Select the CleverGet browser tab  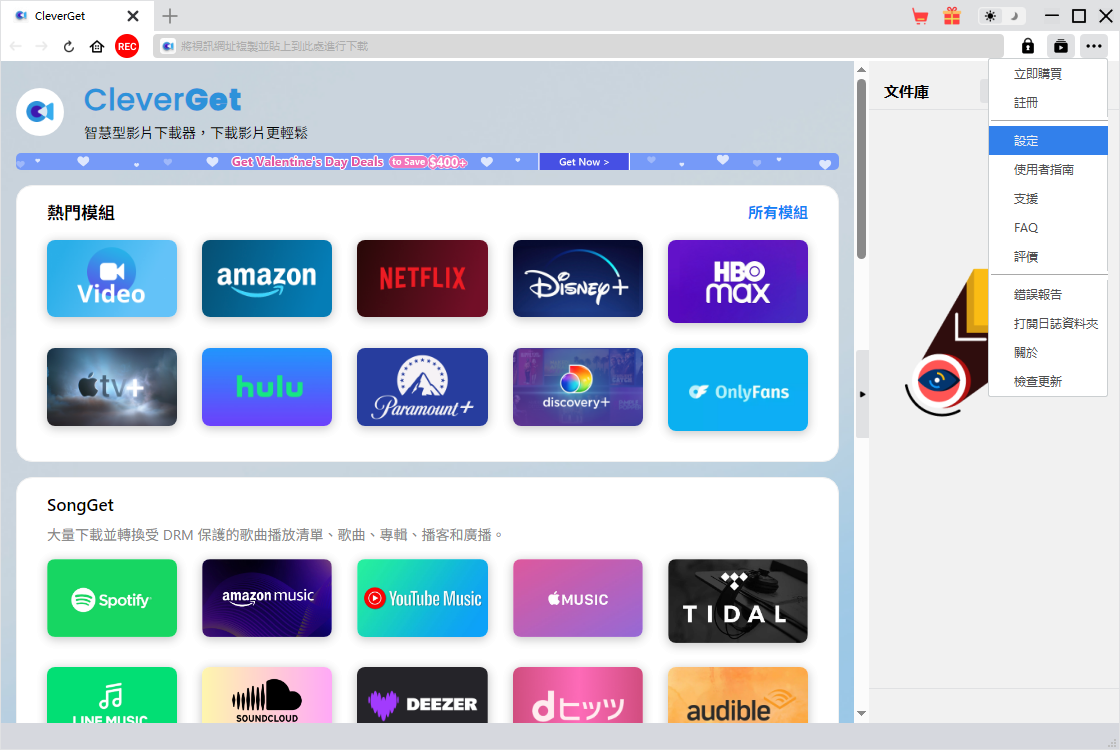coord(75,16)
